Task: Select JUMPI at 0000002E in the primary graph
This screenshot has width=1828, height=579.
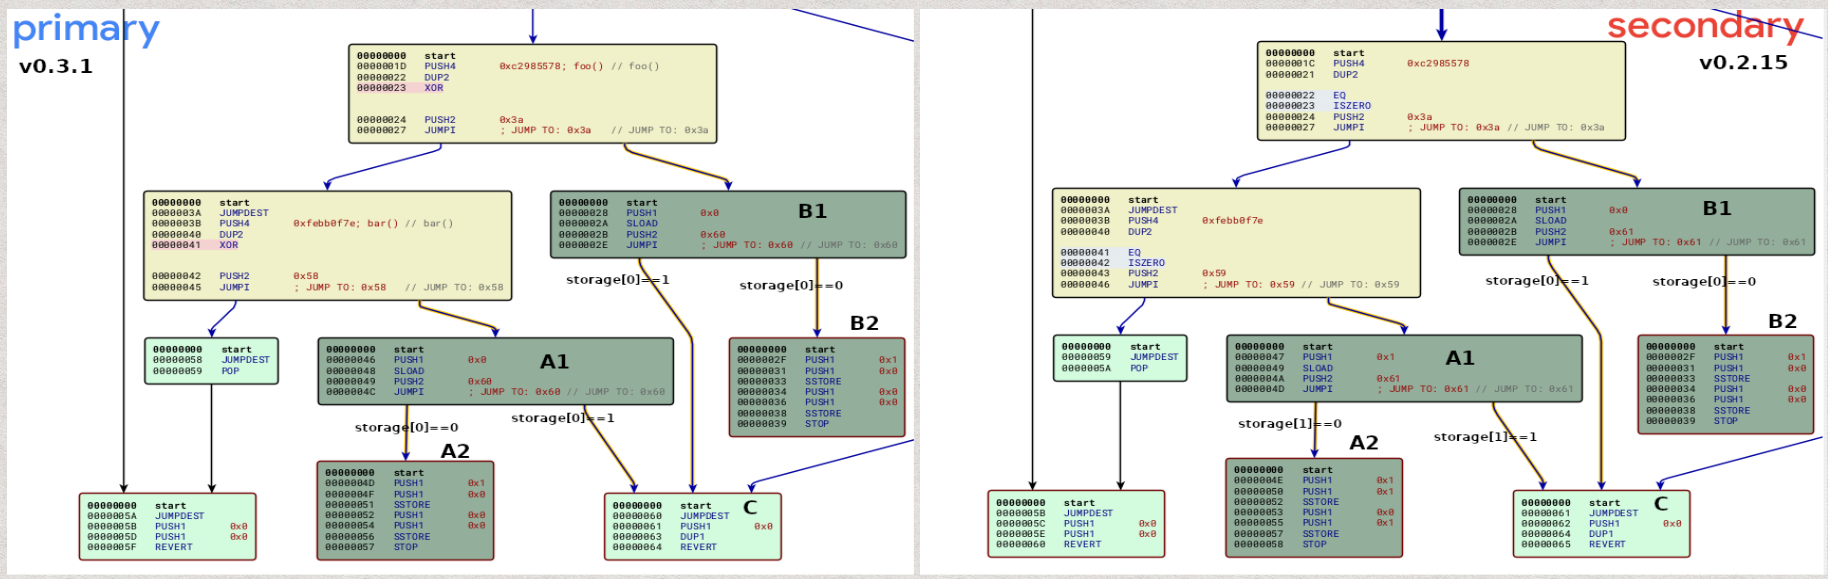Action: [x=728, y=245]
